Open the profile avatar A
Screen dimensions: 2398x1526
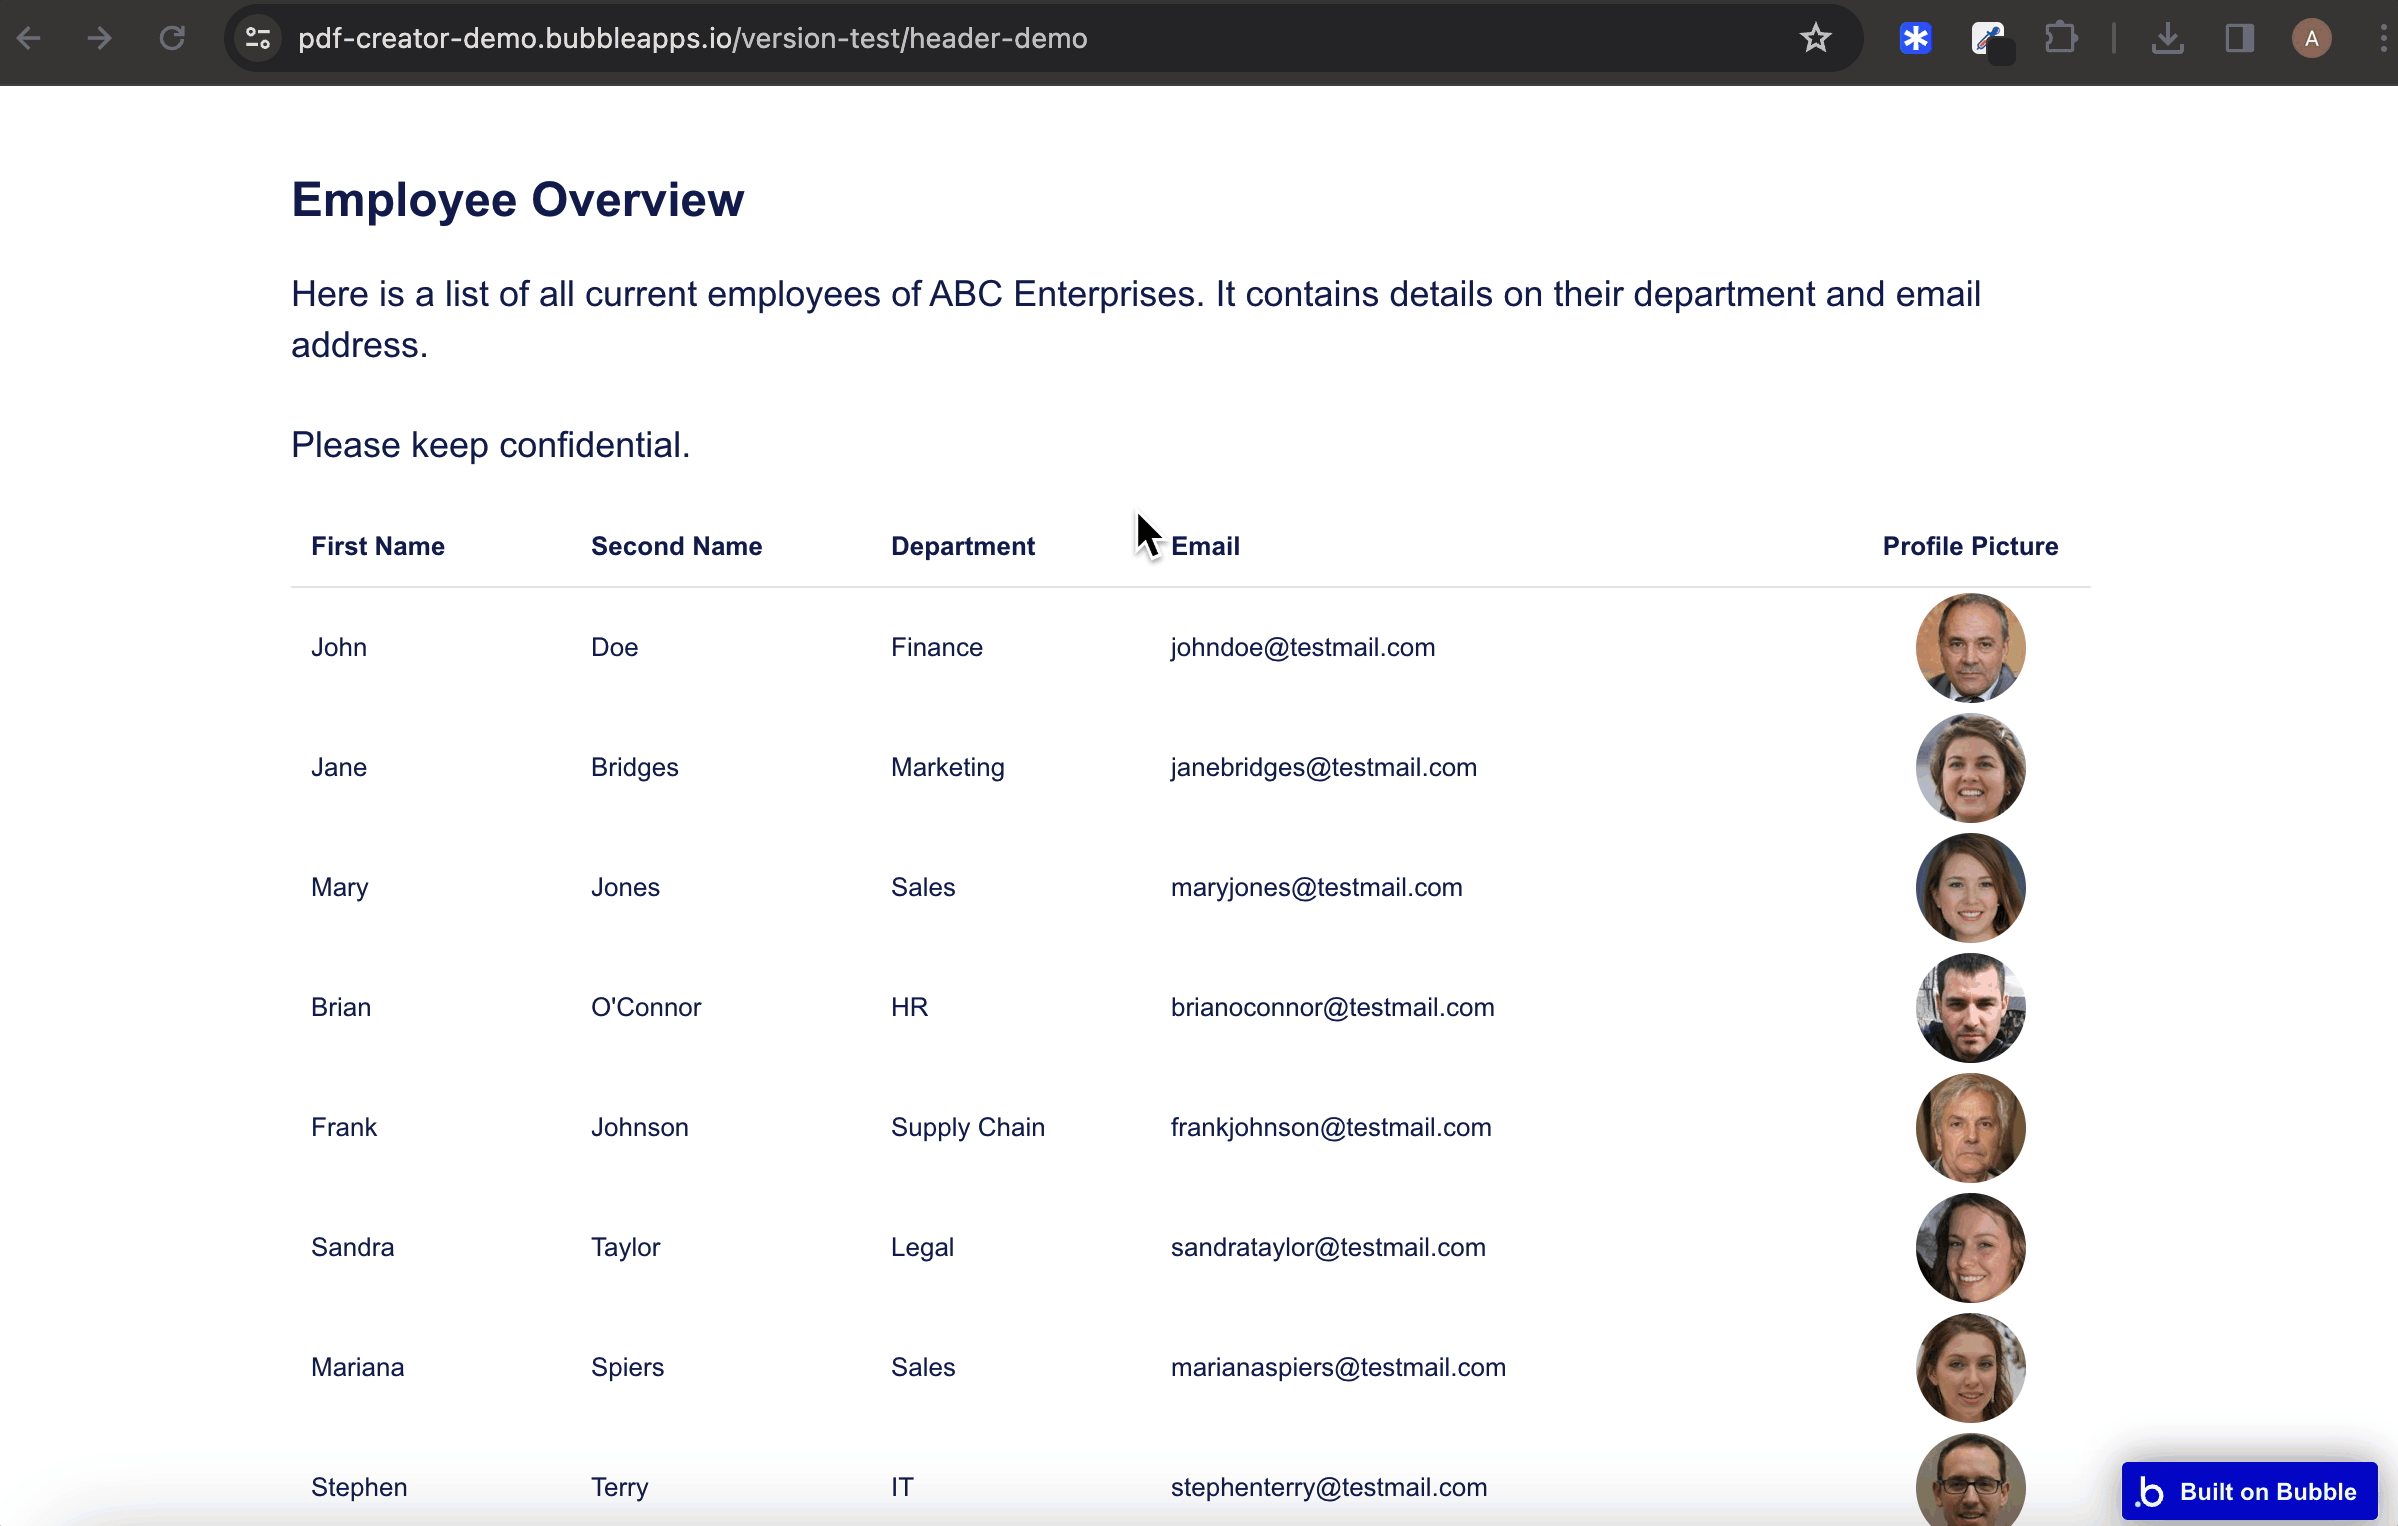click(2311, 39)
